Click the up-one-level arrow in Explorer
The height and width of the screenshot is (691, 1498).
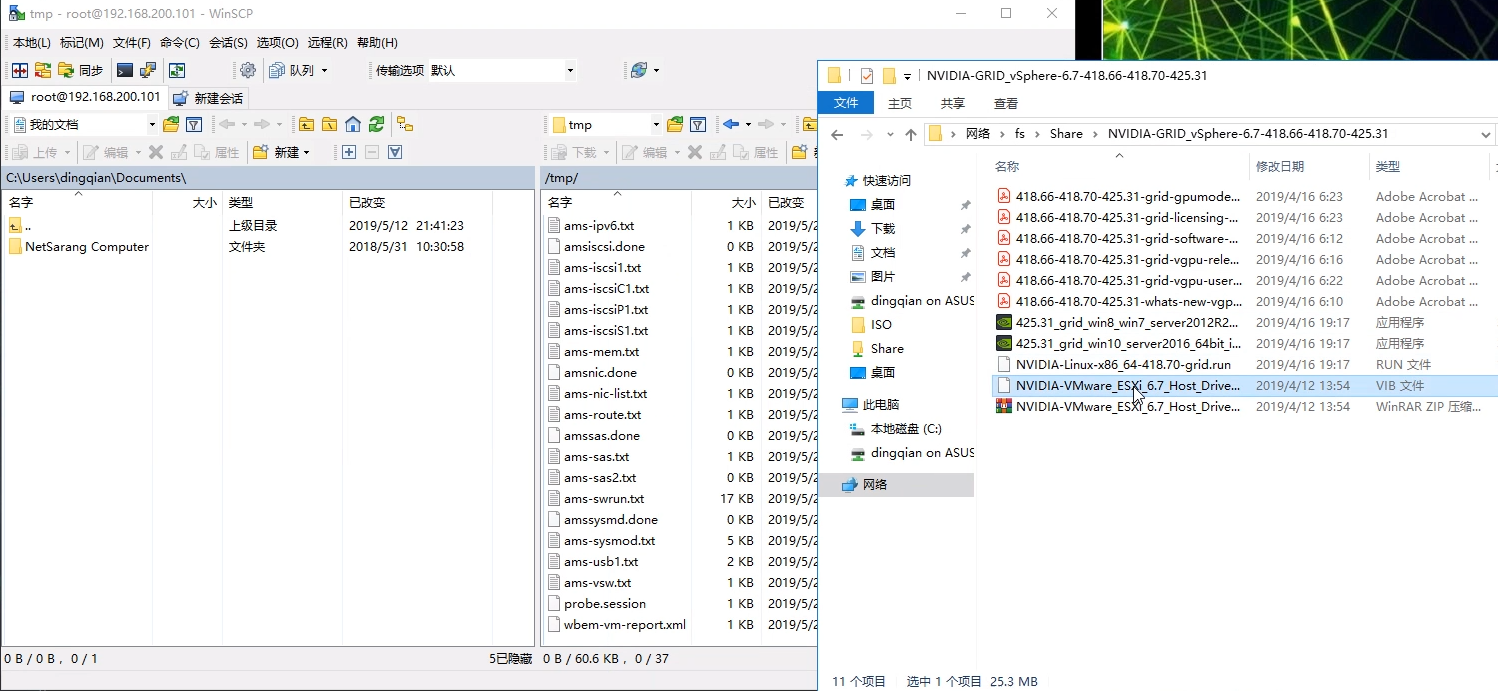click(911, 133)
